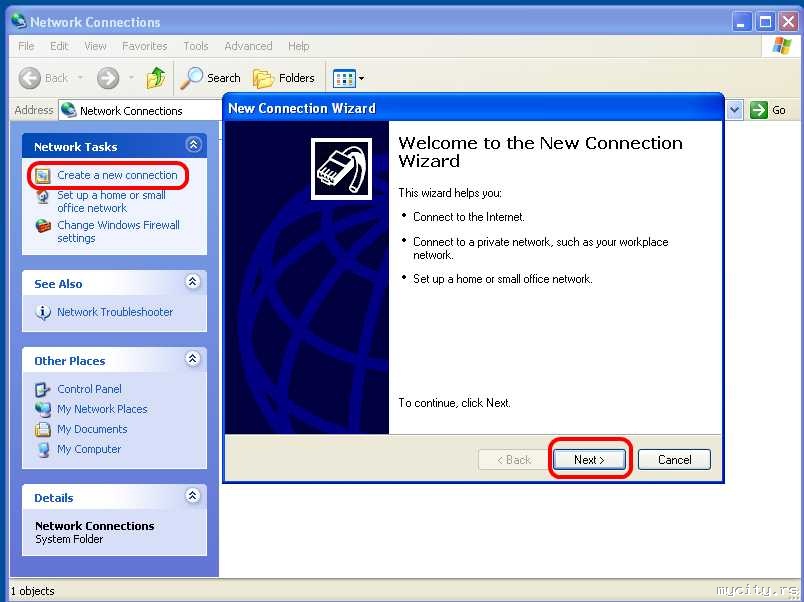The width and height of the screenshot is (804, 602).
Task: Open the Advanced menu
Action: tap(248, 46)
